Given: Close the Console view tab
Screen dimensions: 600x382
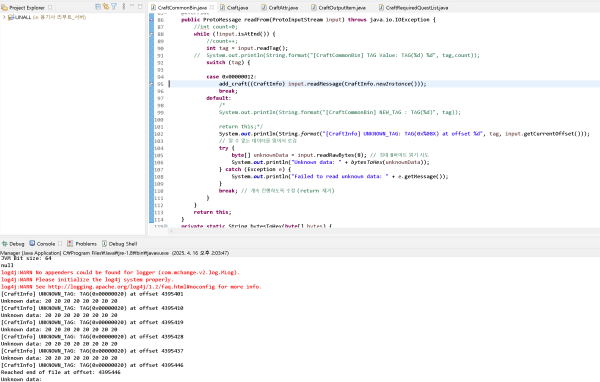Looking at the screenshot, I should (60, 244).
